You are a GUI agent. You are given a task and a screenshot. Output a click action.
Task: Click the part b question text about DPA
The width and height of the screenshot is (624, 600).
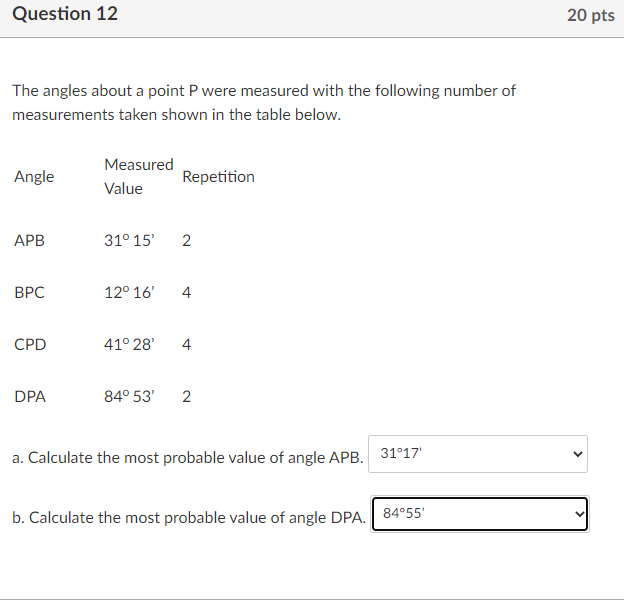[x=189, y=518]
